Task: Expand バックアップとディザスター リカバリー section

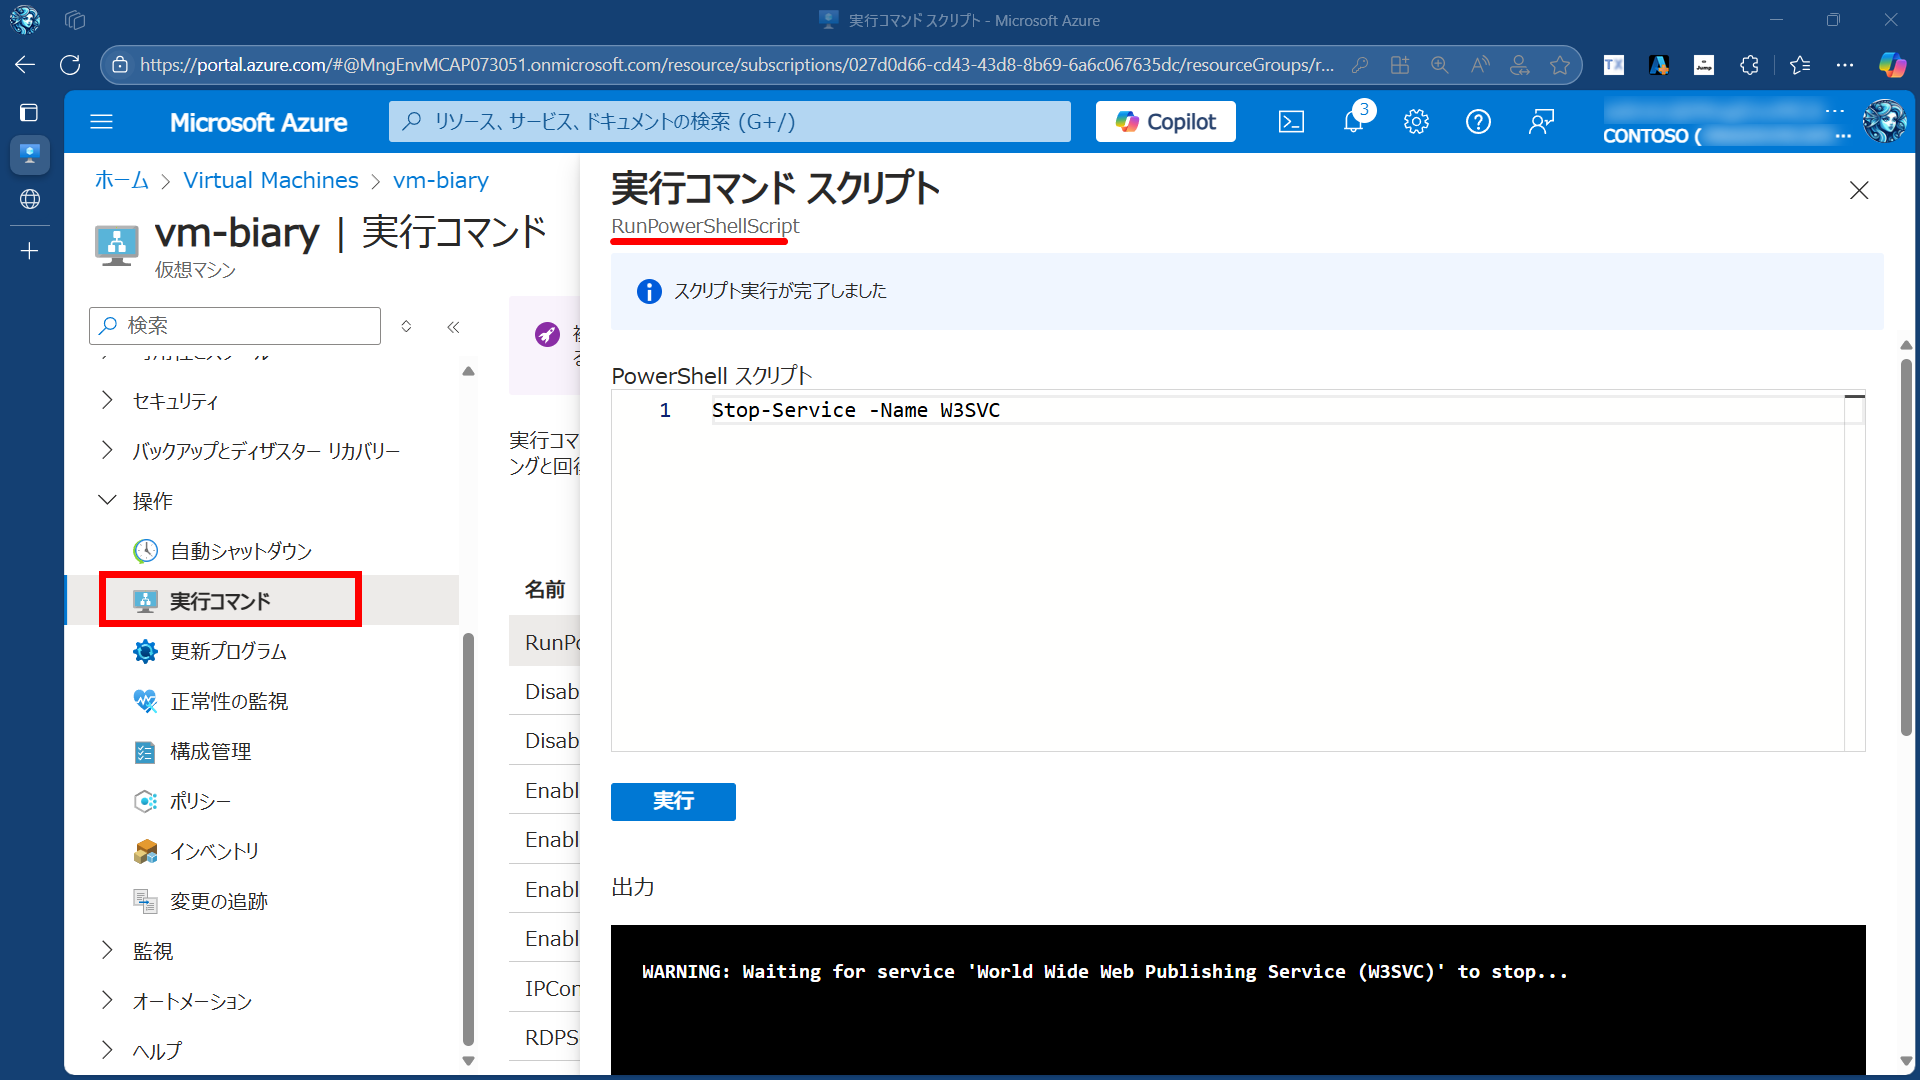Action: 107,450
